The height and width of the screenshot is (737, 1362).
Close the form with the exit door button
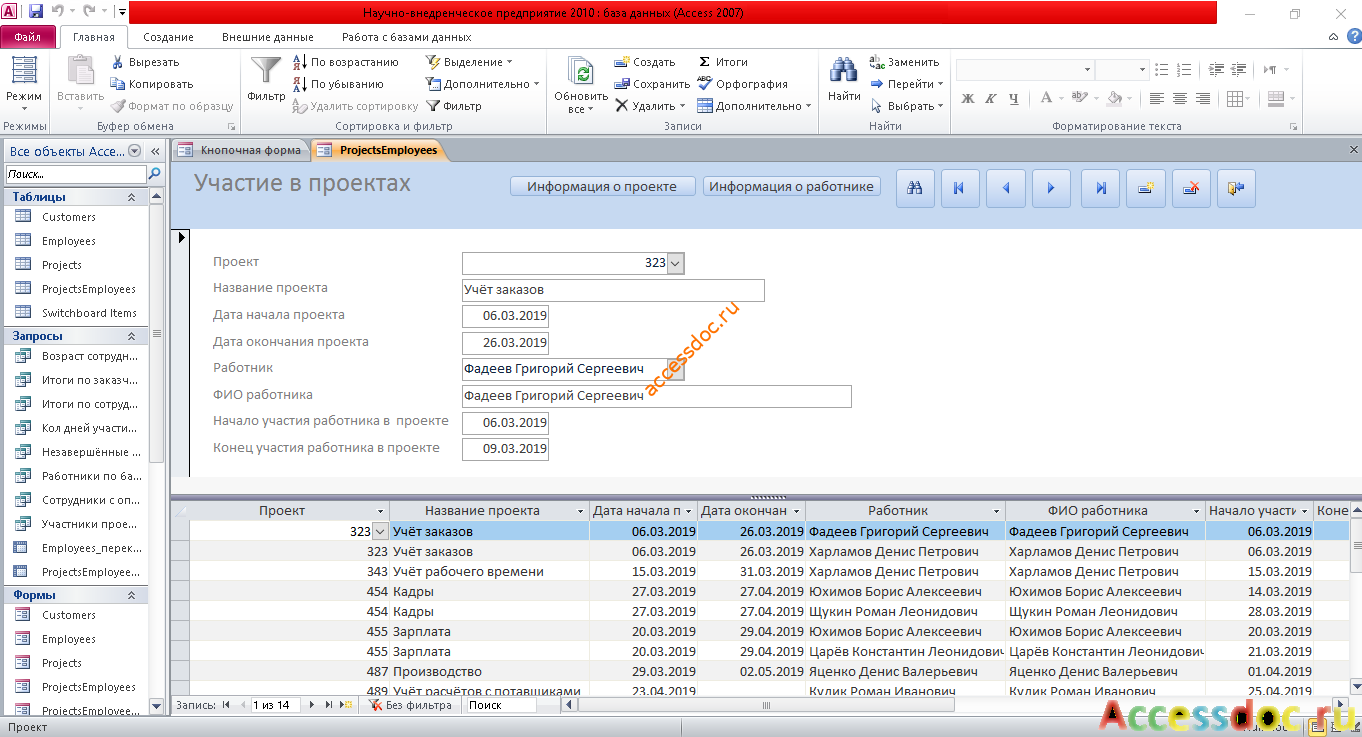click(x=1237, y=188)
